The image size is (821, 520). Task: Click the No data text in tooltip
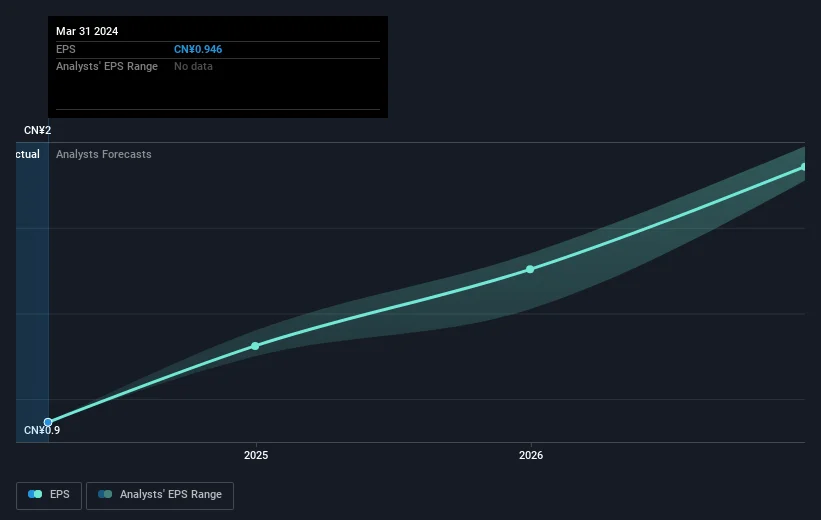pyautogui.click(x=193, y=66)
